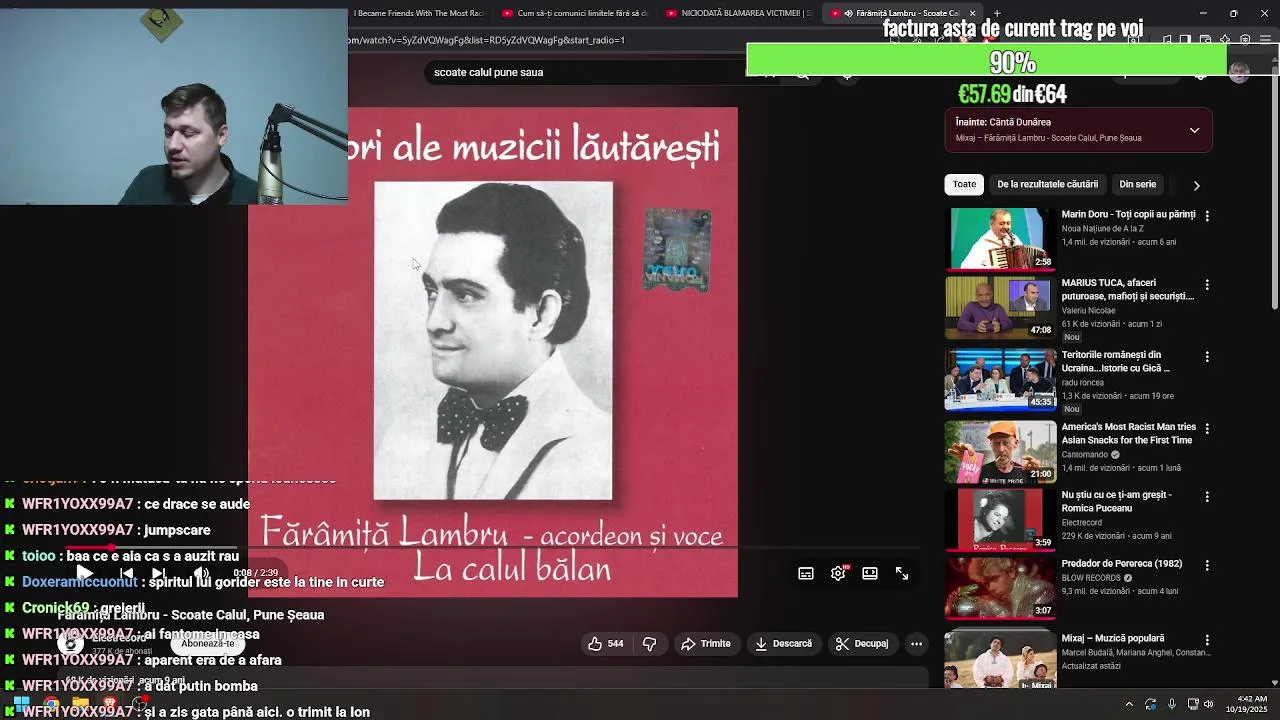
Task: Open options for Mixaj – Muzică populară
Action: (1207, 640)
